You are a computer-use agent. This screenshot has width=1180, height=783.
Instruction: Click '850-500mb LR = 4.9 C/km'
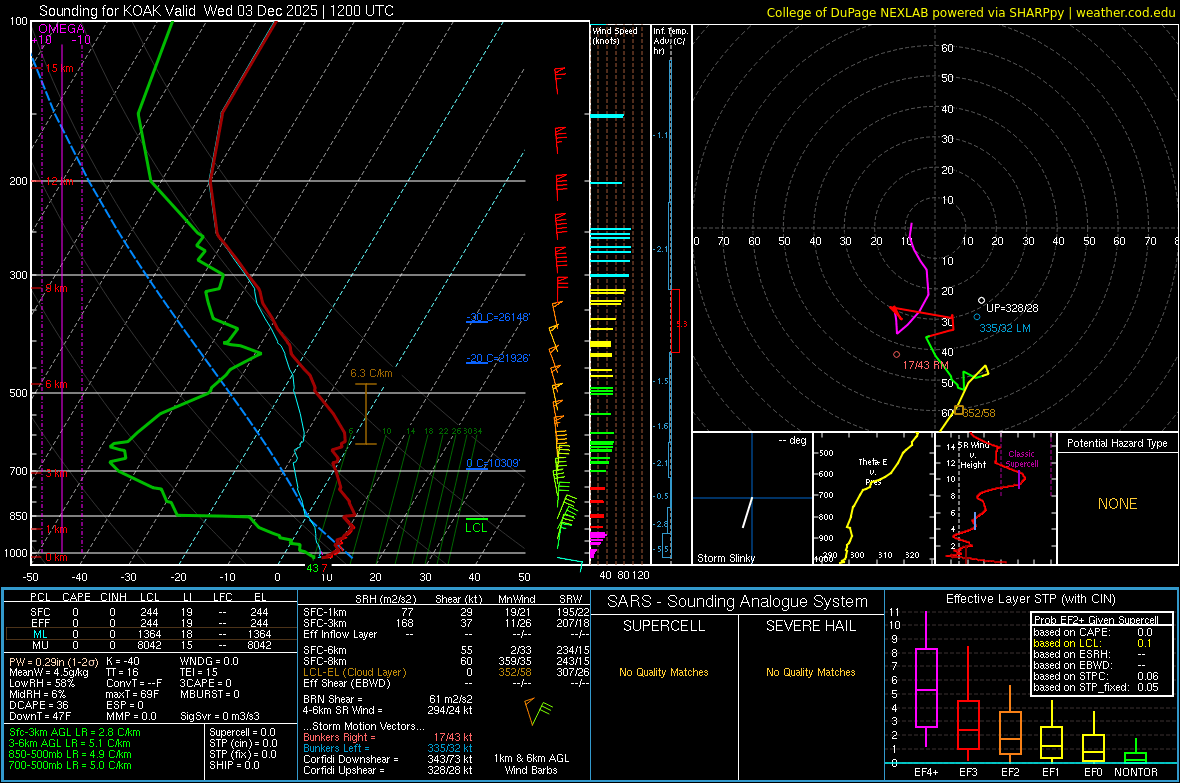pyautogui.click(x=70, y=754)
